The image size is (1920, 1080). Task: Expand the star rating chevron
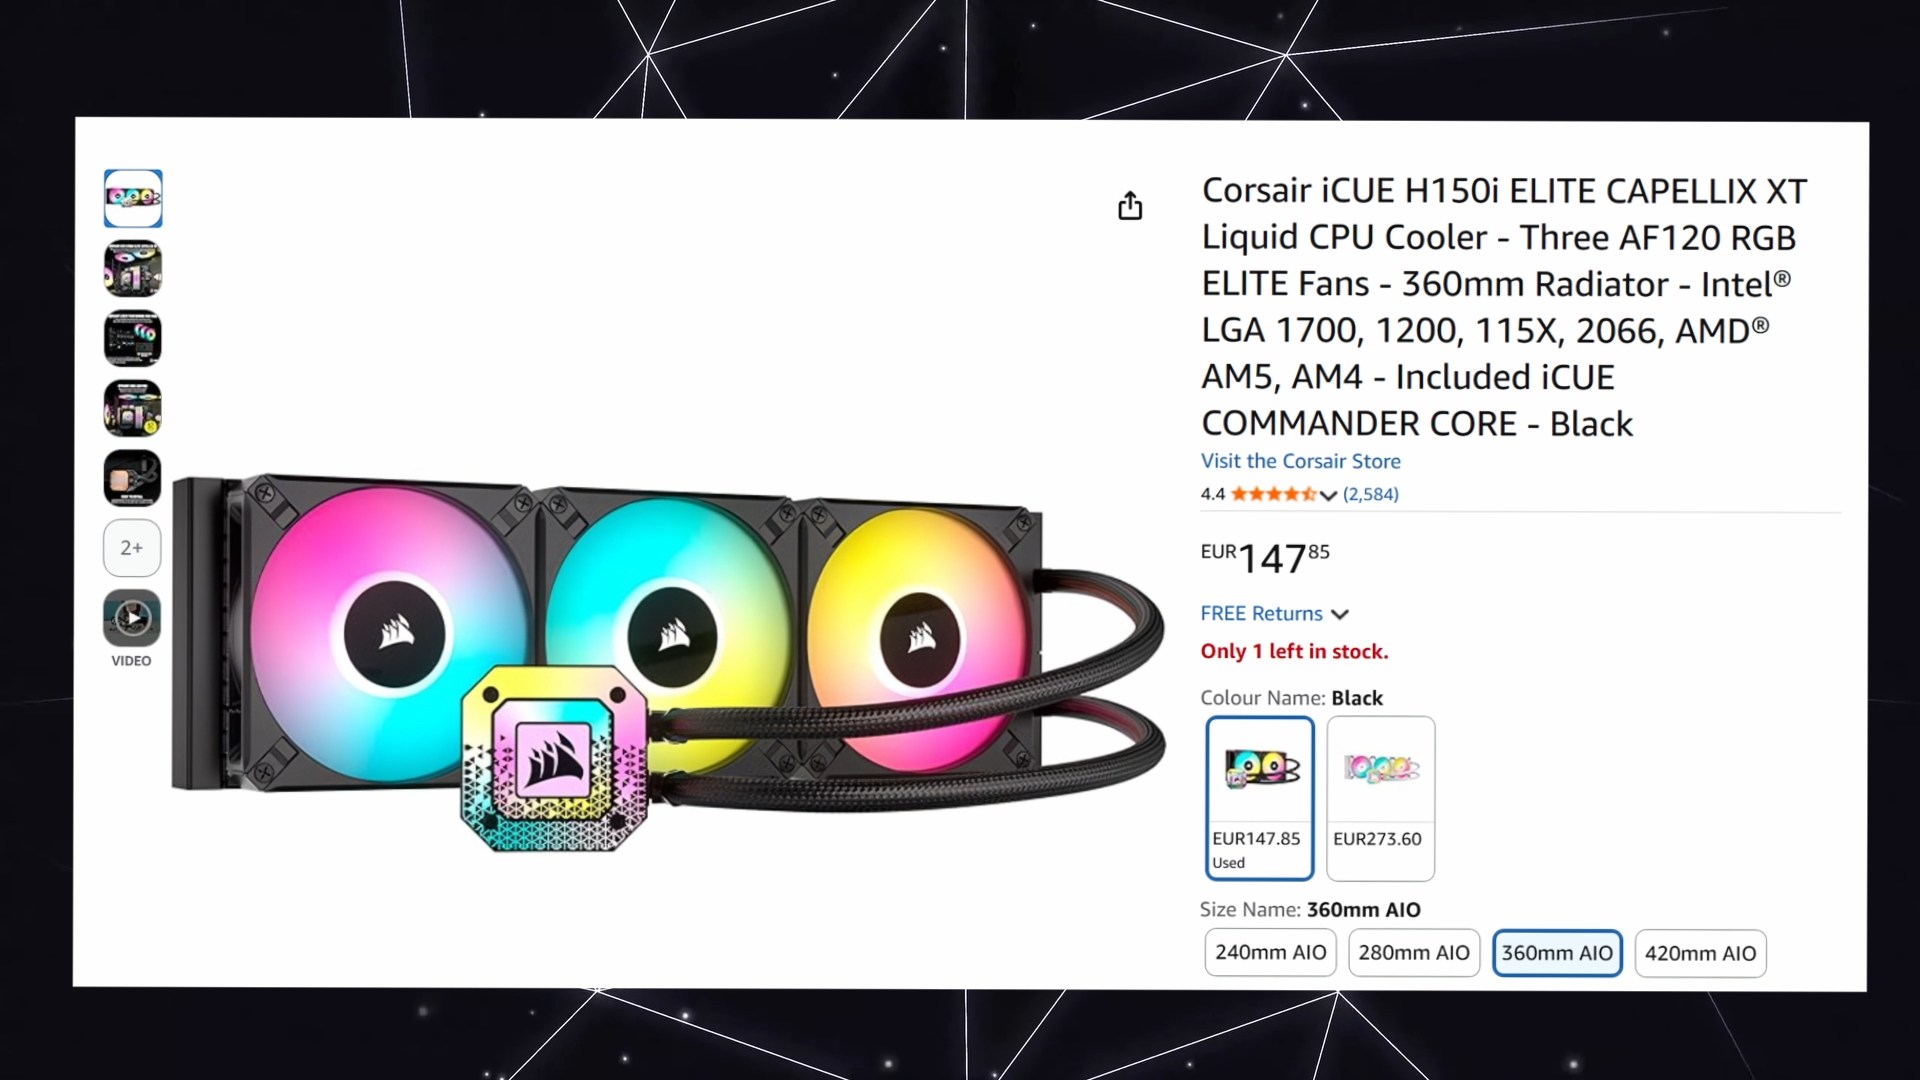[1328, 495]
